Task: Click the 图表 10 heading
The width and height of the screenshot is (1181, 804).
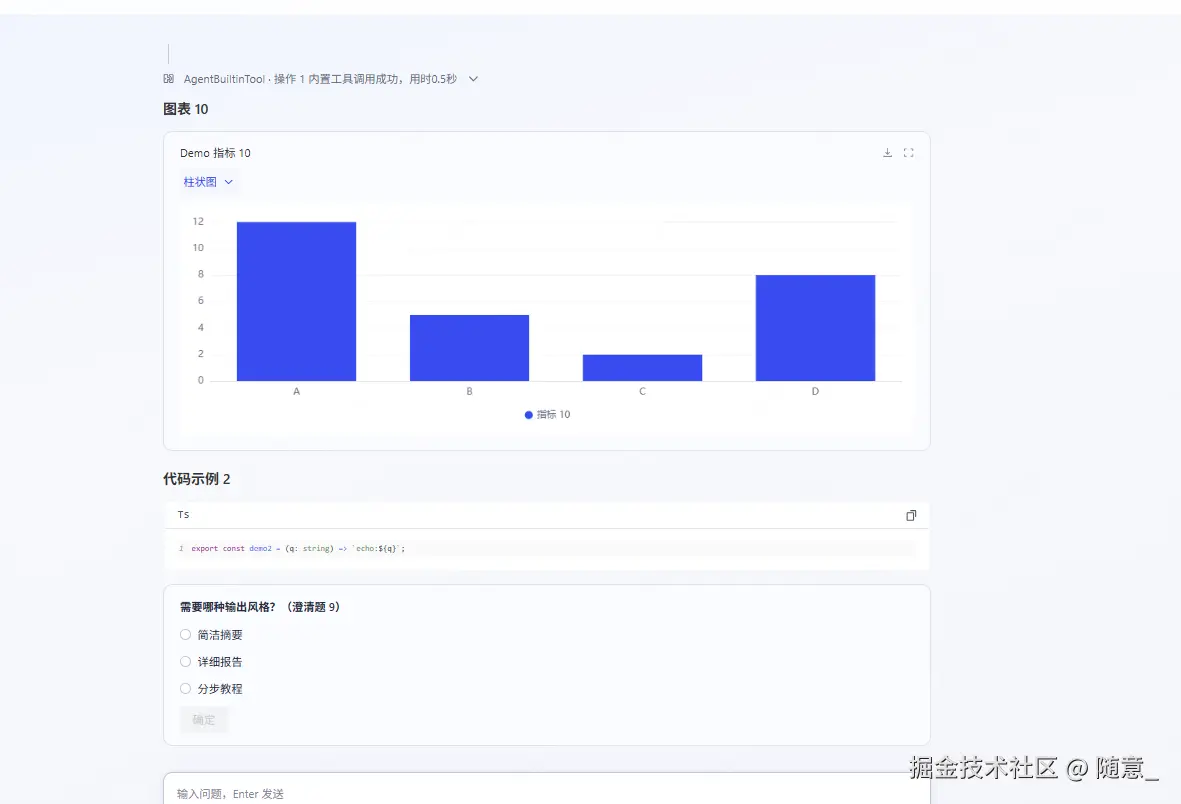Action: (x=186, y=109)
